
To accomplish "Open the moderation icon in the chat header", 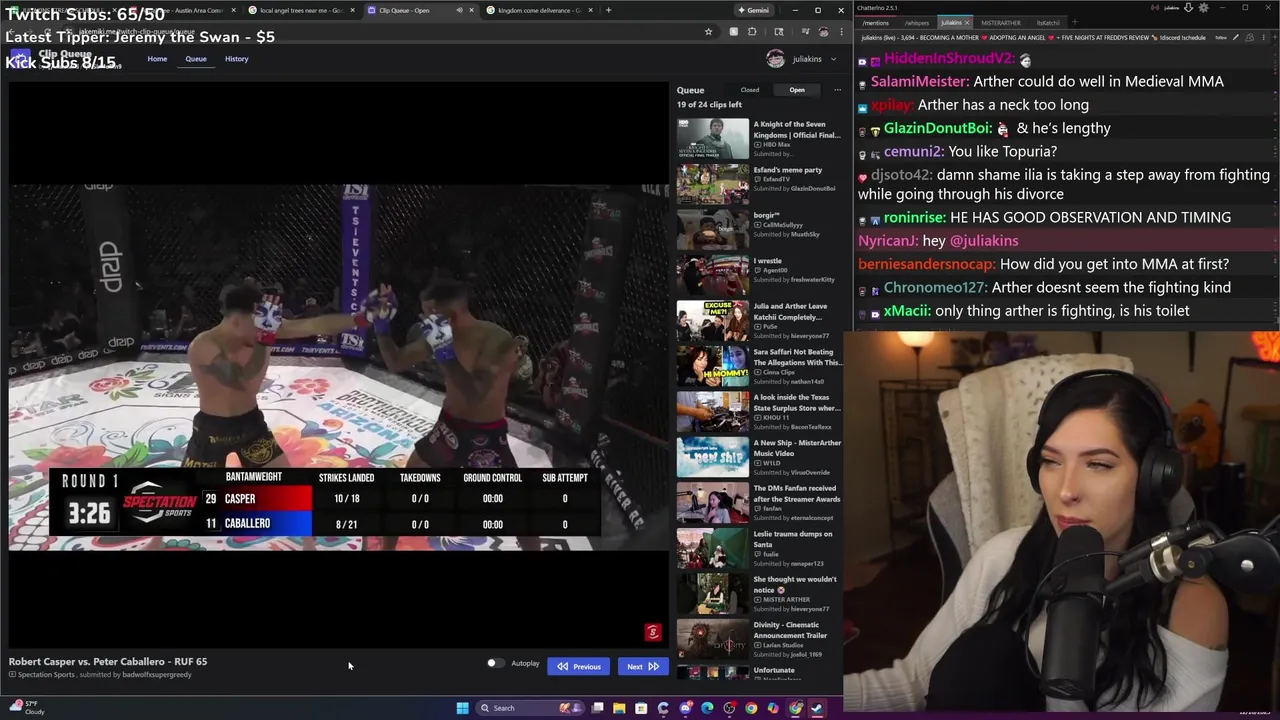I will pos(1250,37).
